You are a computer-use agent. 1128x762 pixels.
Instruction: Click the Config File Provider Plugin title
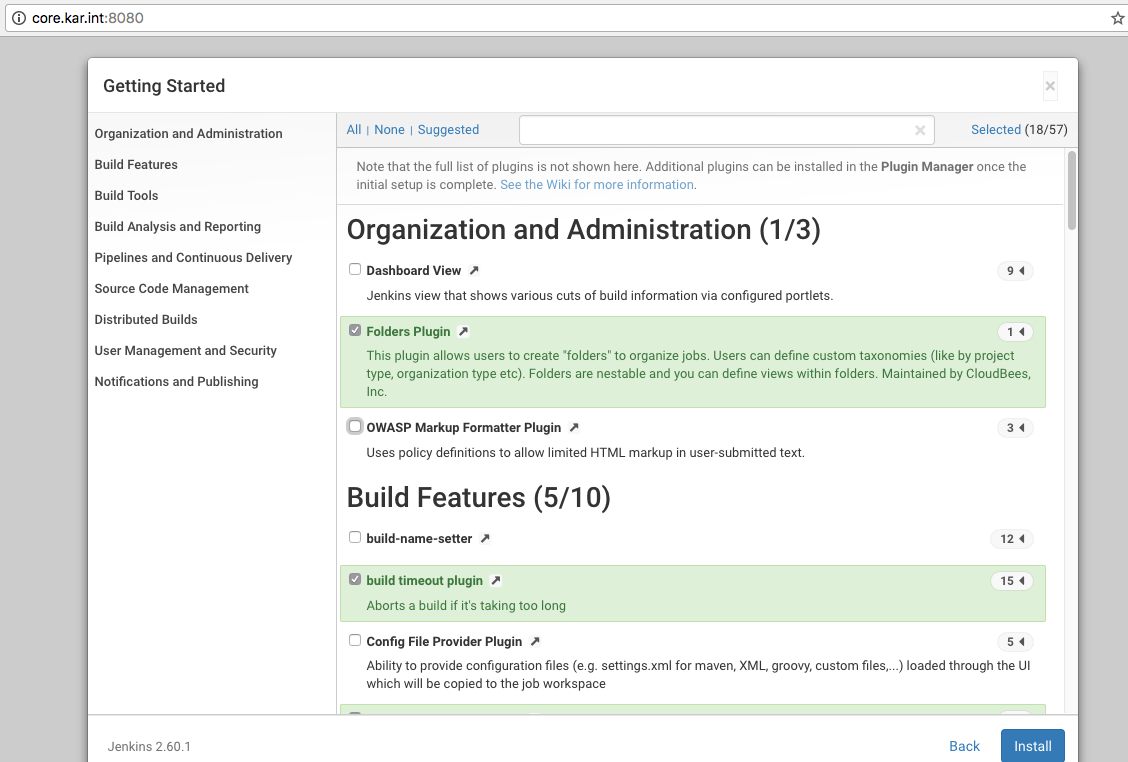pos(444,642)
